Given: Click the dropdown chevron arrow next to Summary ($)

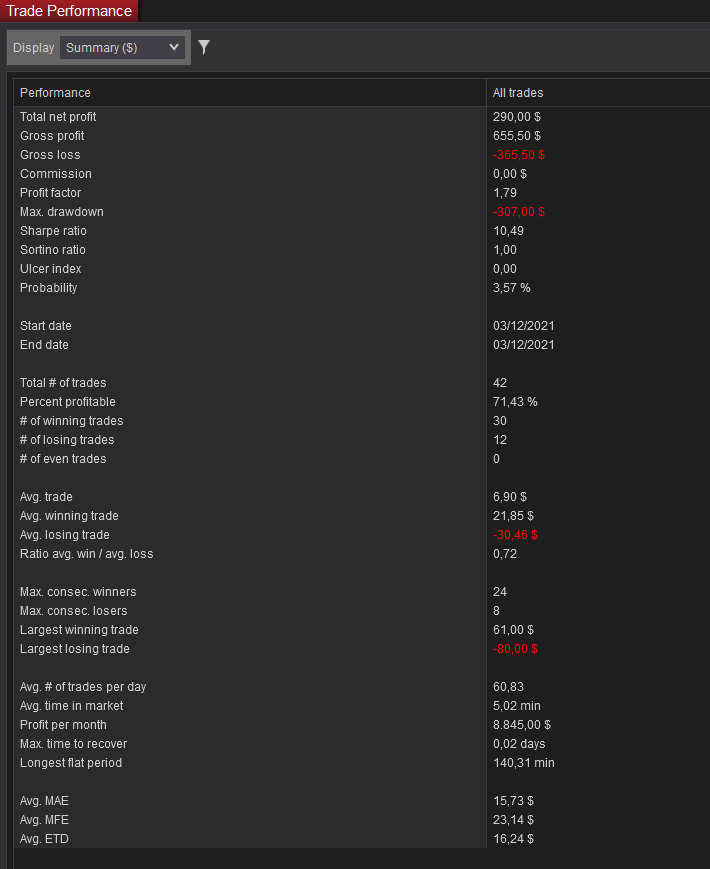Looking at the screenshot, I should click(x=173, y=47).
